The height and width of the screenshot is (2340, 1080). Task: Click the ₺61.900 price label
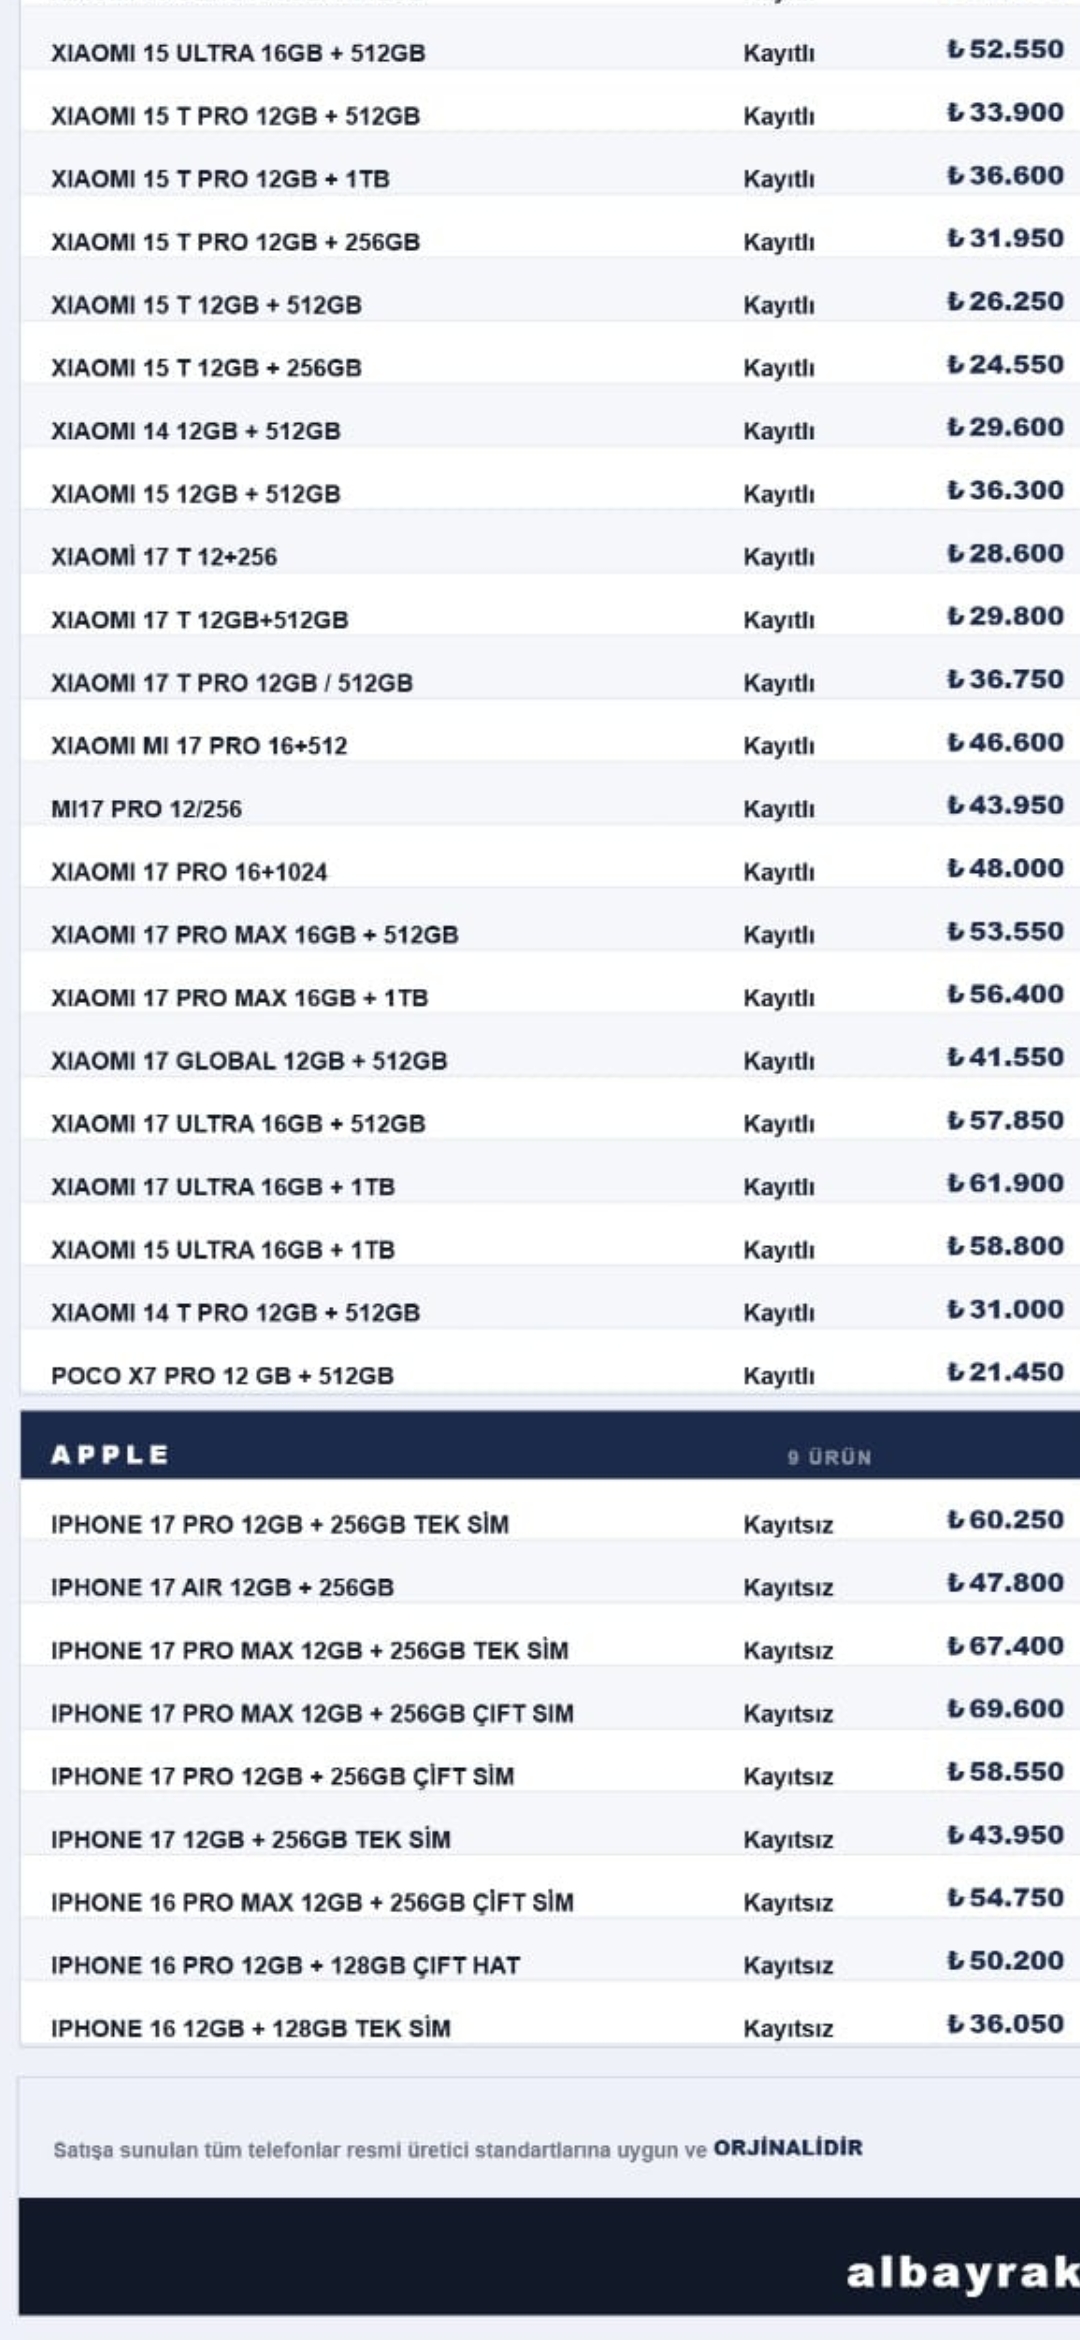1005,1184
